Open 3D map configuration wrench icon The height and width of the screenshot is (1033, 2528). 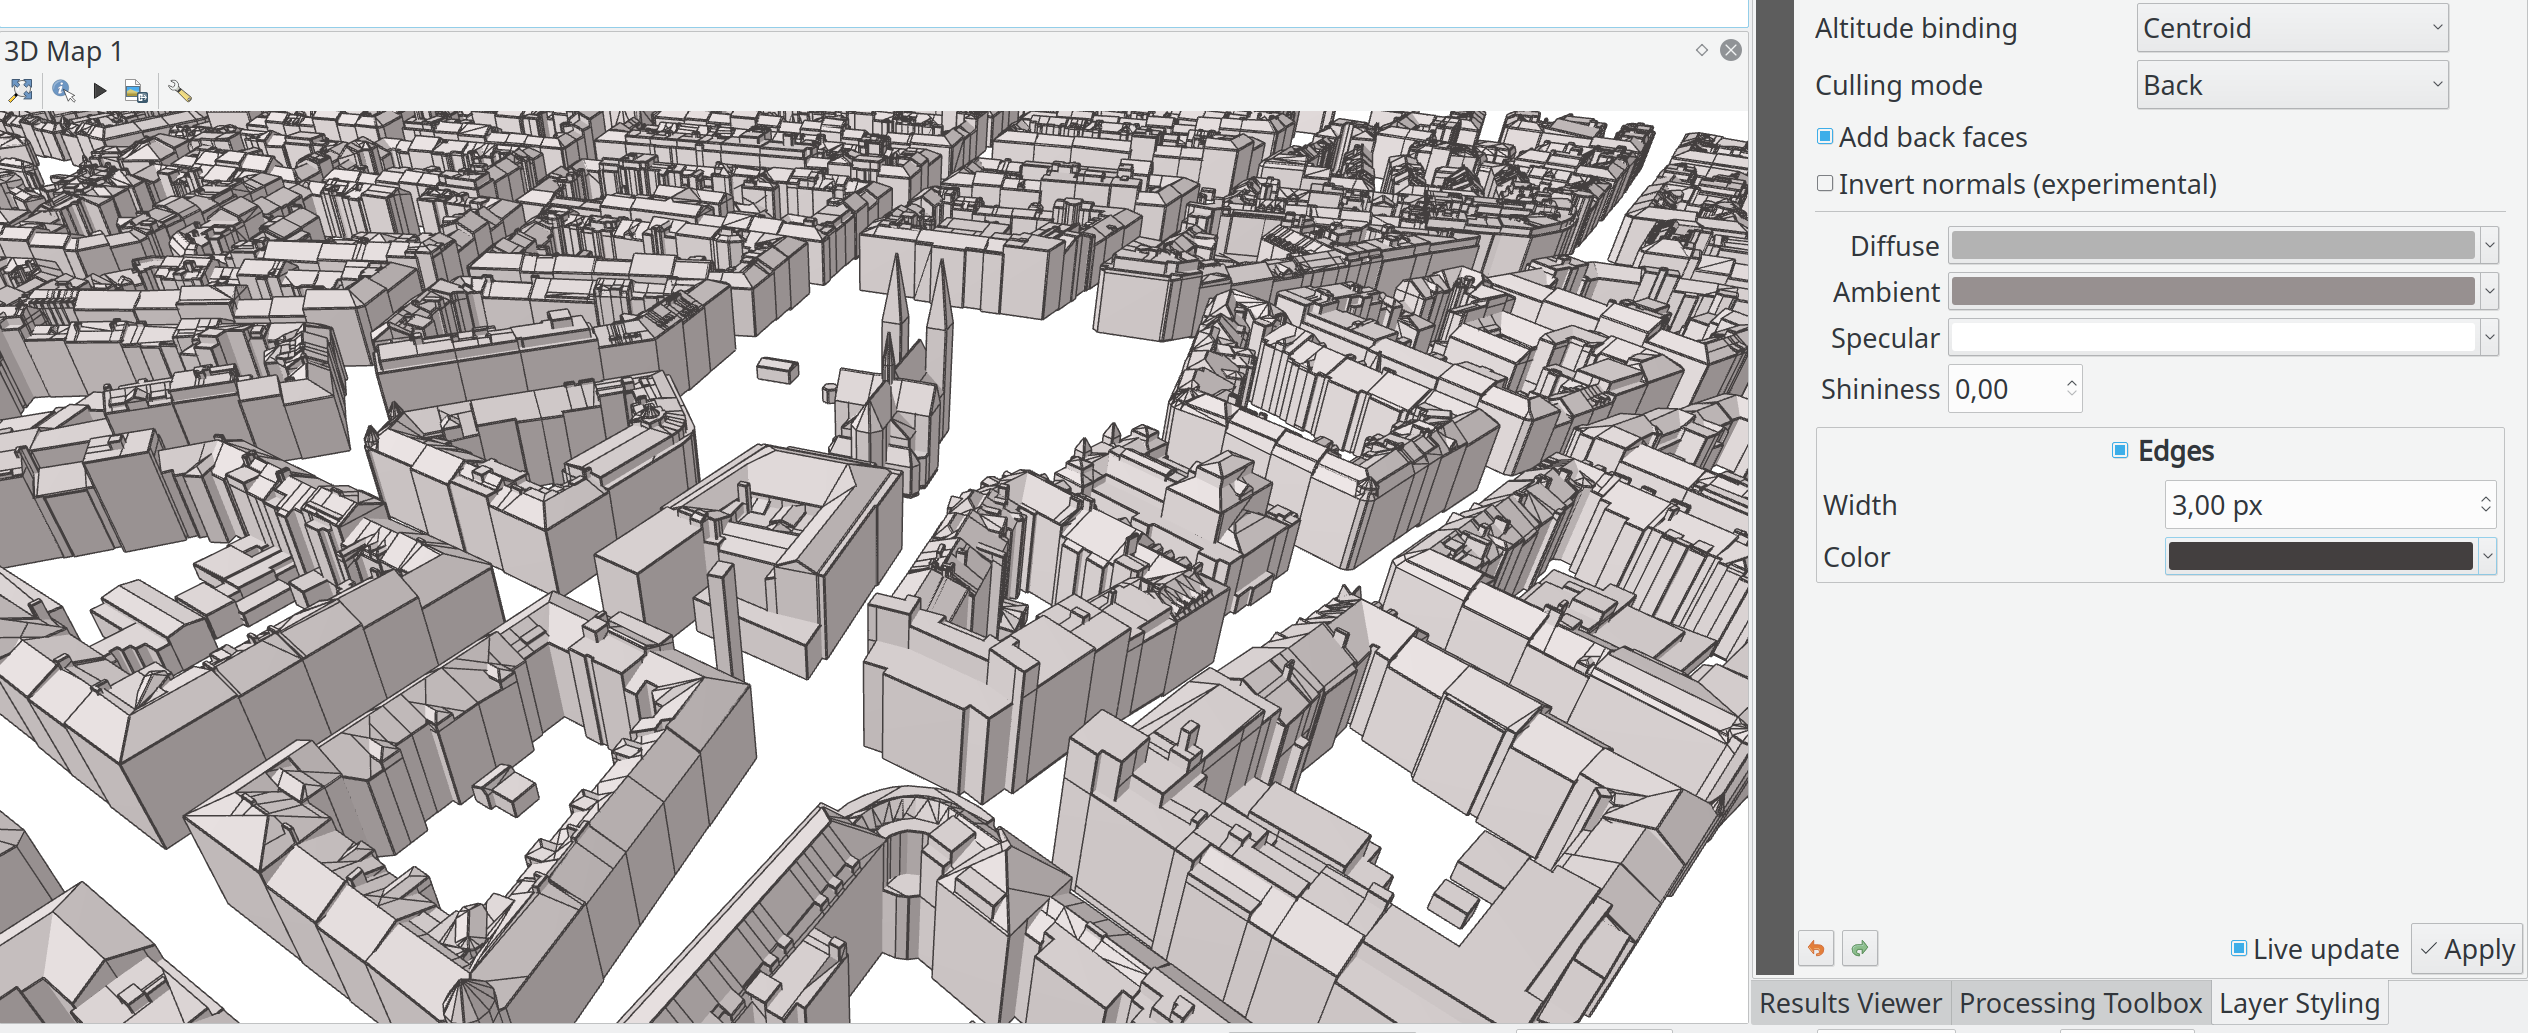click(180, 91)
